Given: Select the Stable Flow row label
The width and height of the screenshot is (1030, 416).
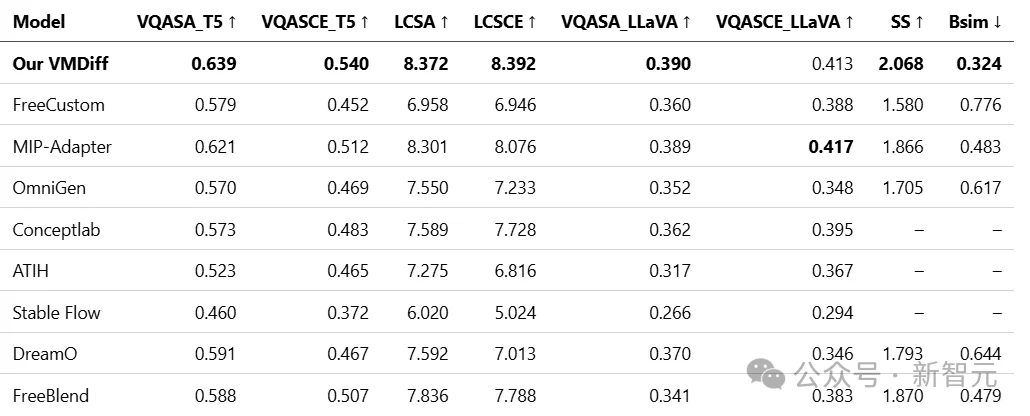Looking at the screenshot, I should pos(56,313).
